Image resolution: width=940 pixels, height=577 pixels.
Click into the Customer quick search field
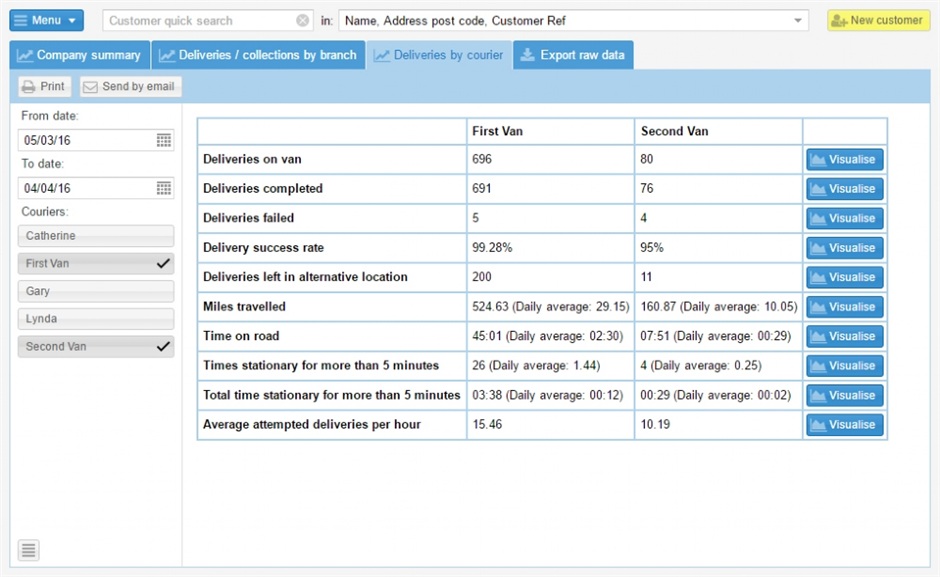pos(198,21)
